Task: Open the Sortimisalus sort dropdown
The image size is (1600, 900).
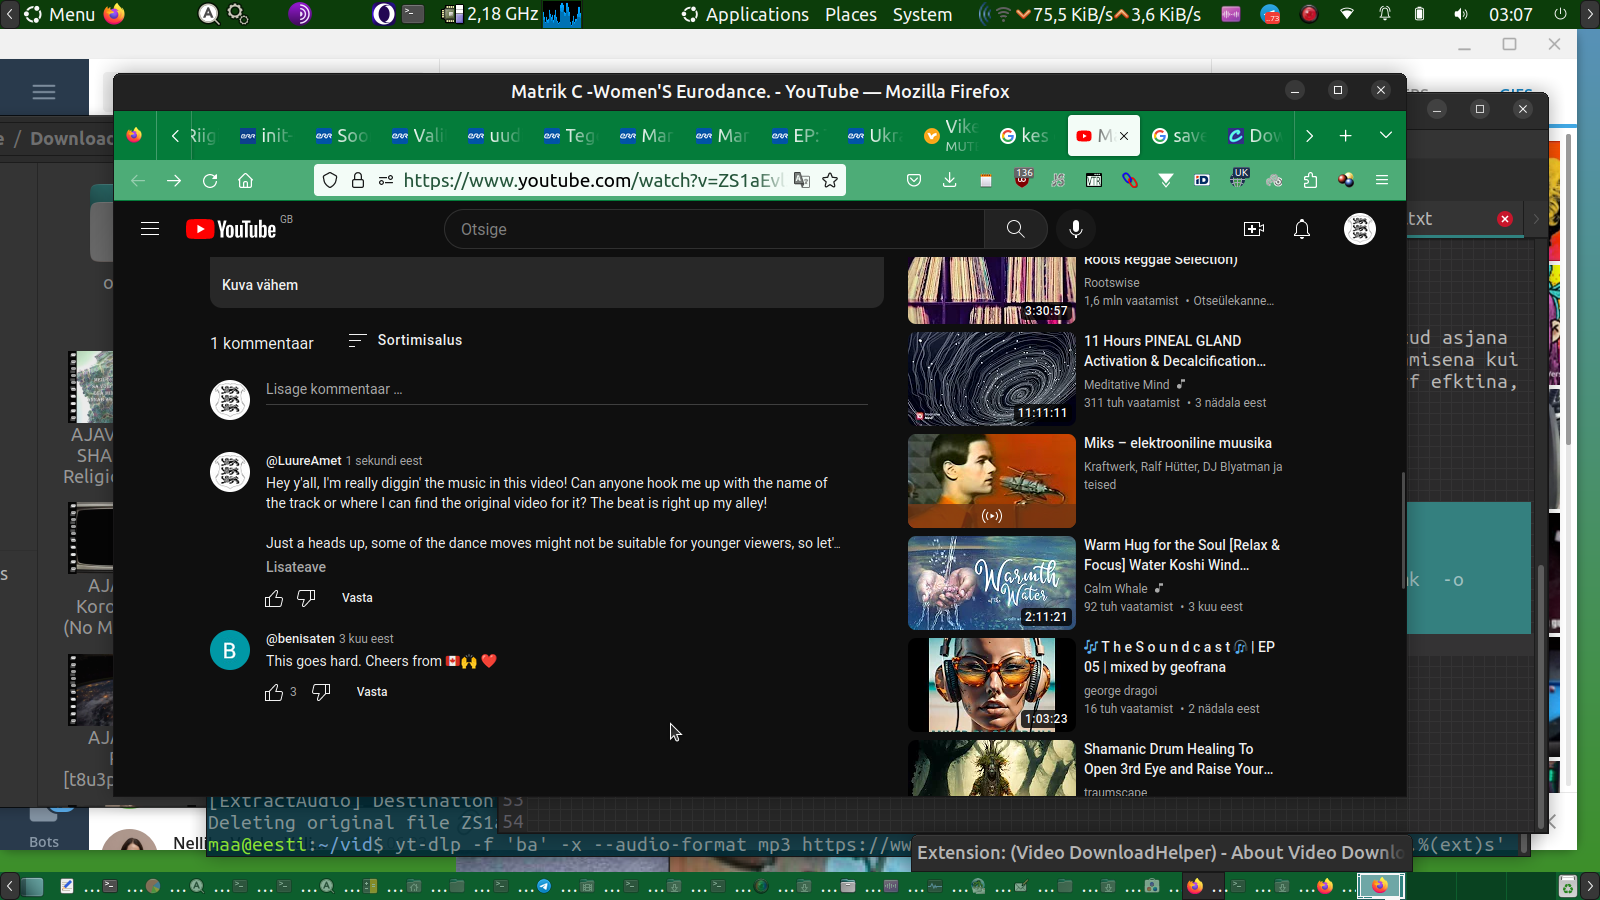Action: pos(405,340)
